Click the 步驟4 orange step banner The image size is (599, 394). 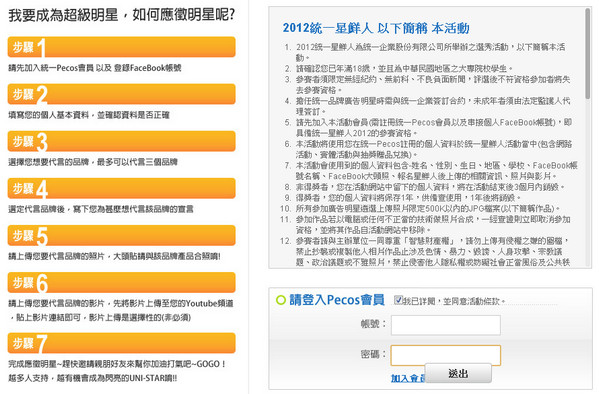[x=121, y=188]
